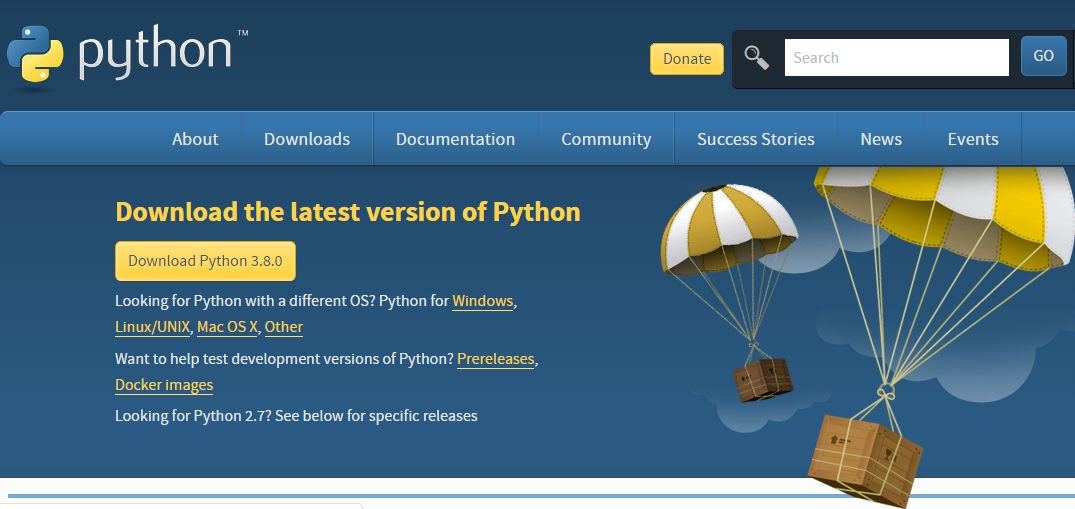This screenshot has height=509, width=1075.
Task: Open the Success Stories menu
Action: coord(756,139)
